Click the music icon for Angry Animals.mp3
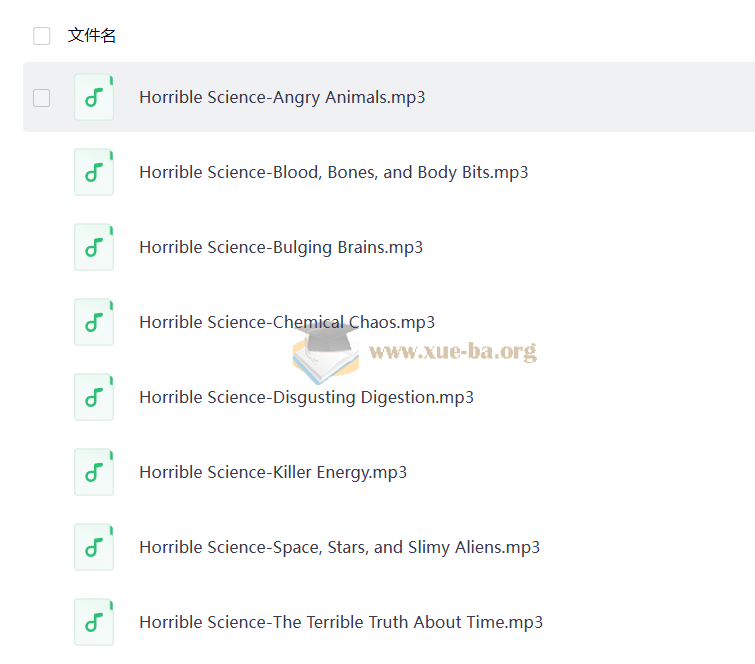 [94, 97]
